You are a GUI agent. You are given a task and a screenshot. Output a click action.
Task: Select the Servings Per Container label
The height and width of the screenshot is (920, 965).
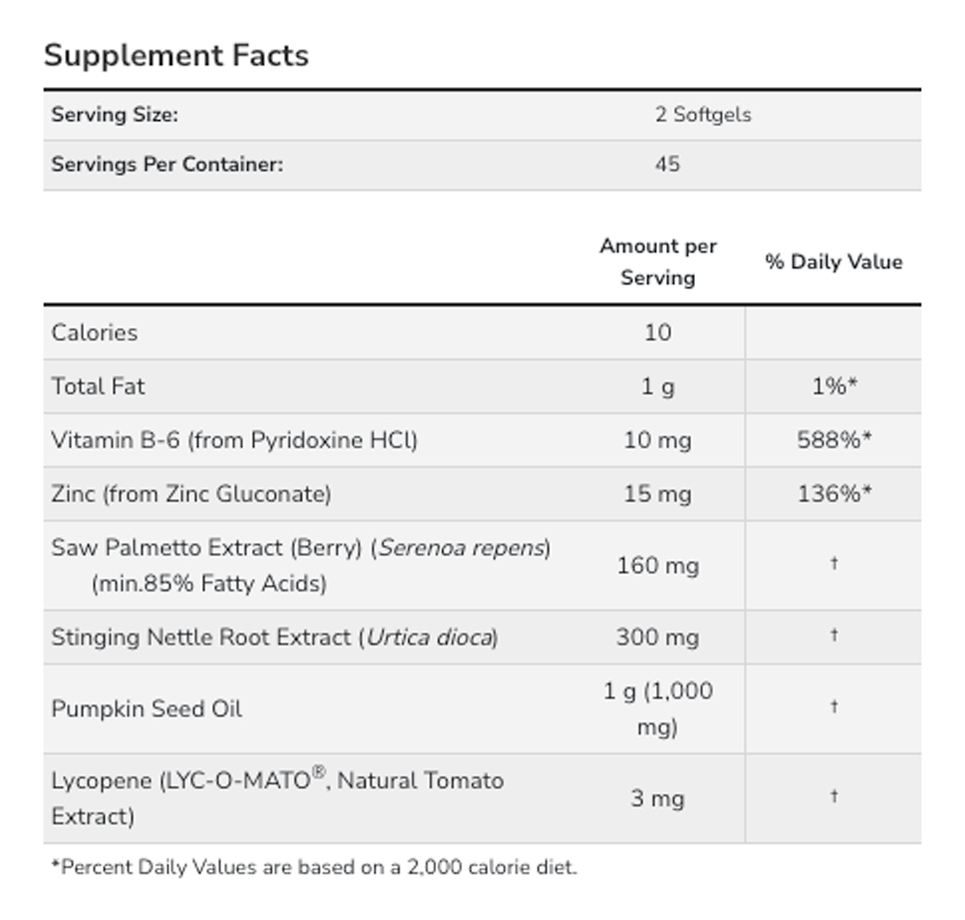[167, 164]
